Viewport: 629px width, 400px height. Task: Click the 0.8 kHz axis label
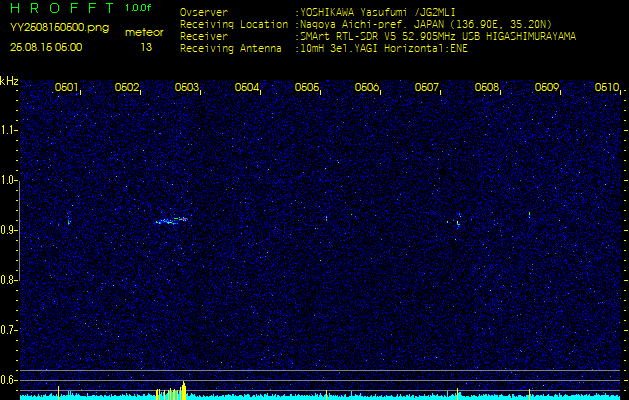click(8, 280)
